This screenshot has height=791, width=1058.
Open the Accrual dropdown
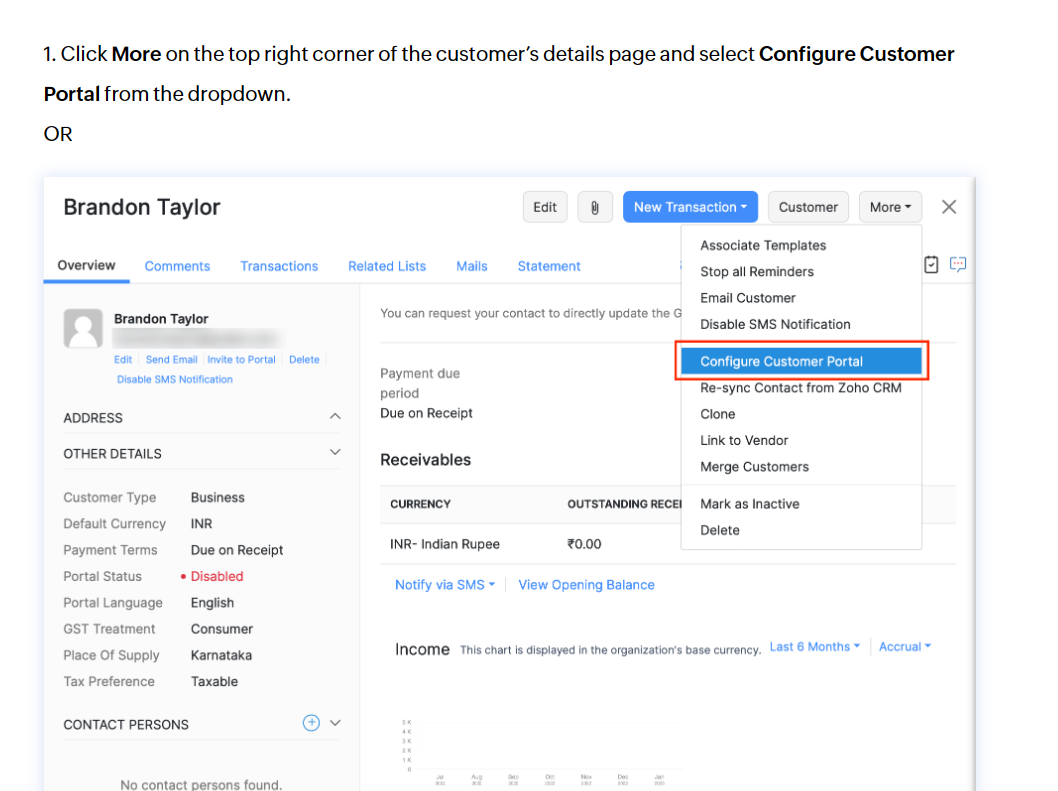(904, 647)
